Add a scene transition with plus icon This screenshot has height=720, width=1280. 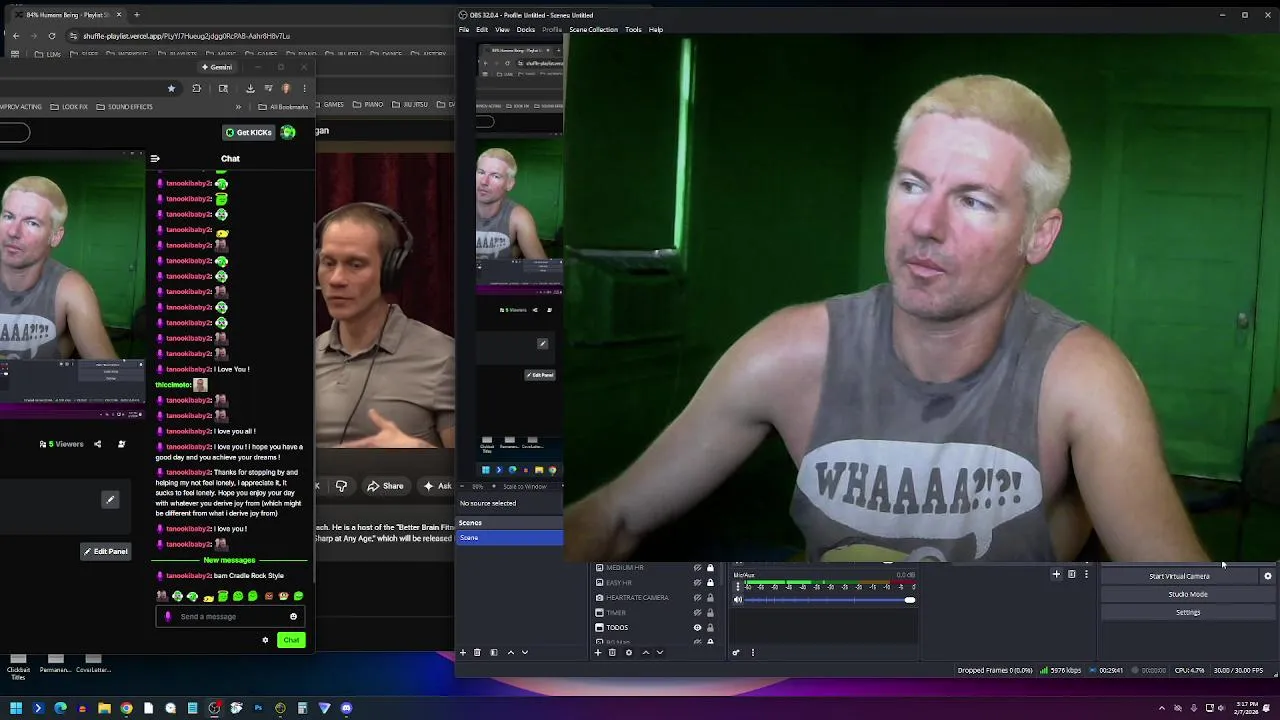(1056, 574)
